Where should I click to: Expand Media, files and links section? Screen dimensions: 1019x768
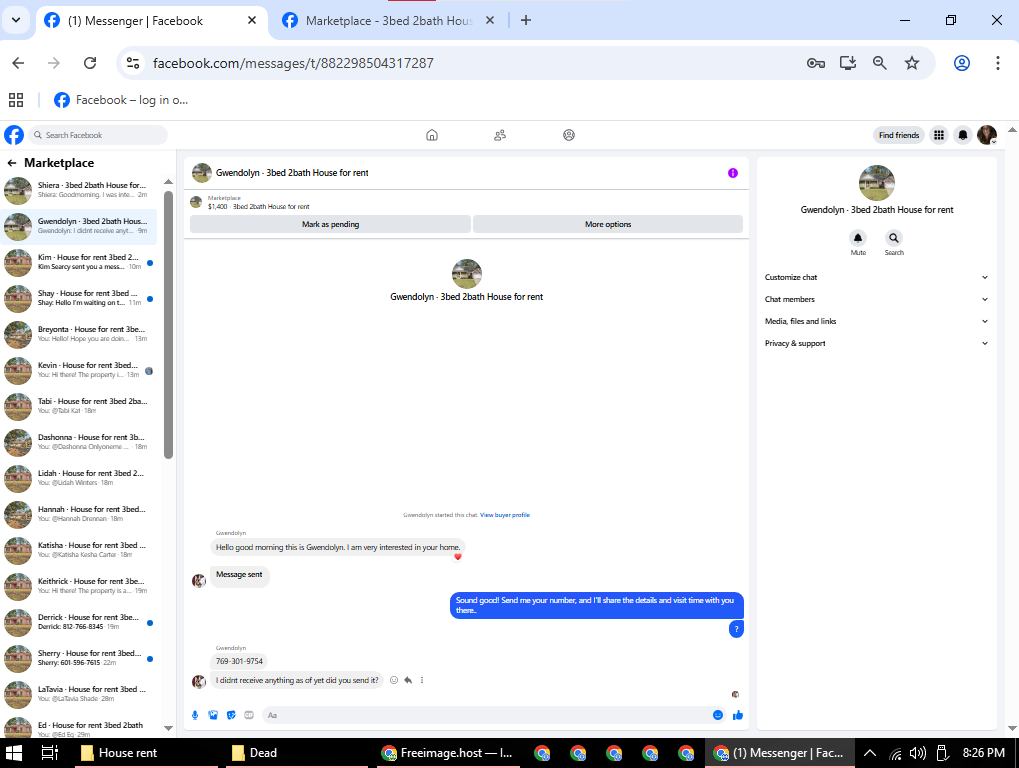tap(876, 322)
